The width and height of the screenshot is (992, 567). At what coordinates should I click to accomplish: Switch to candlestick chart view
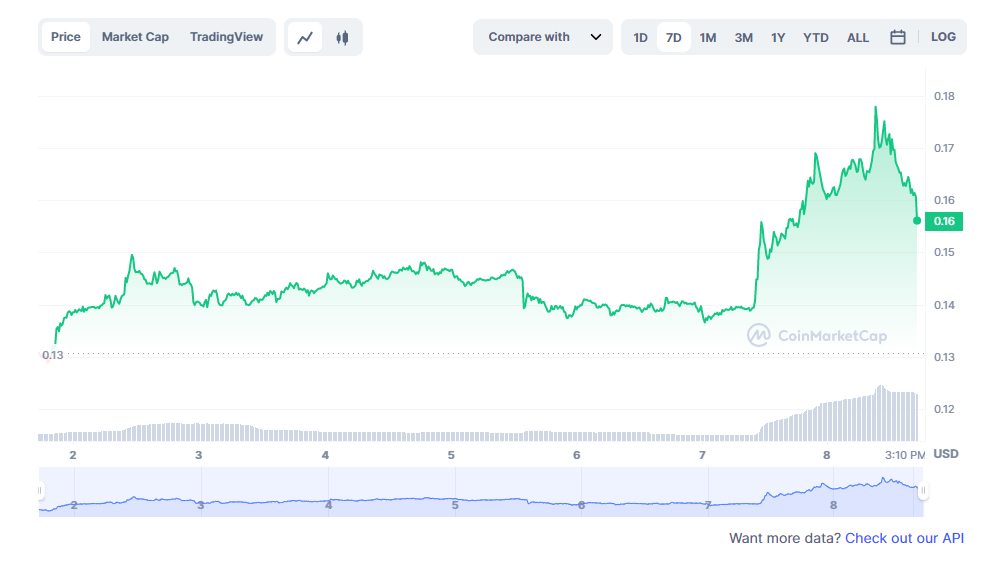point(342,37)
